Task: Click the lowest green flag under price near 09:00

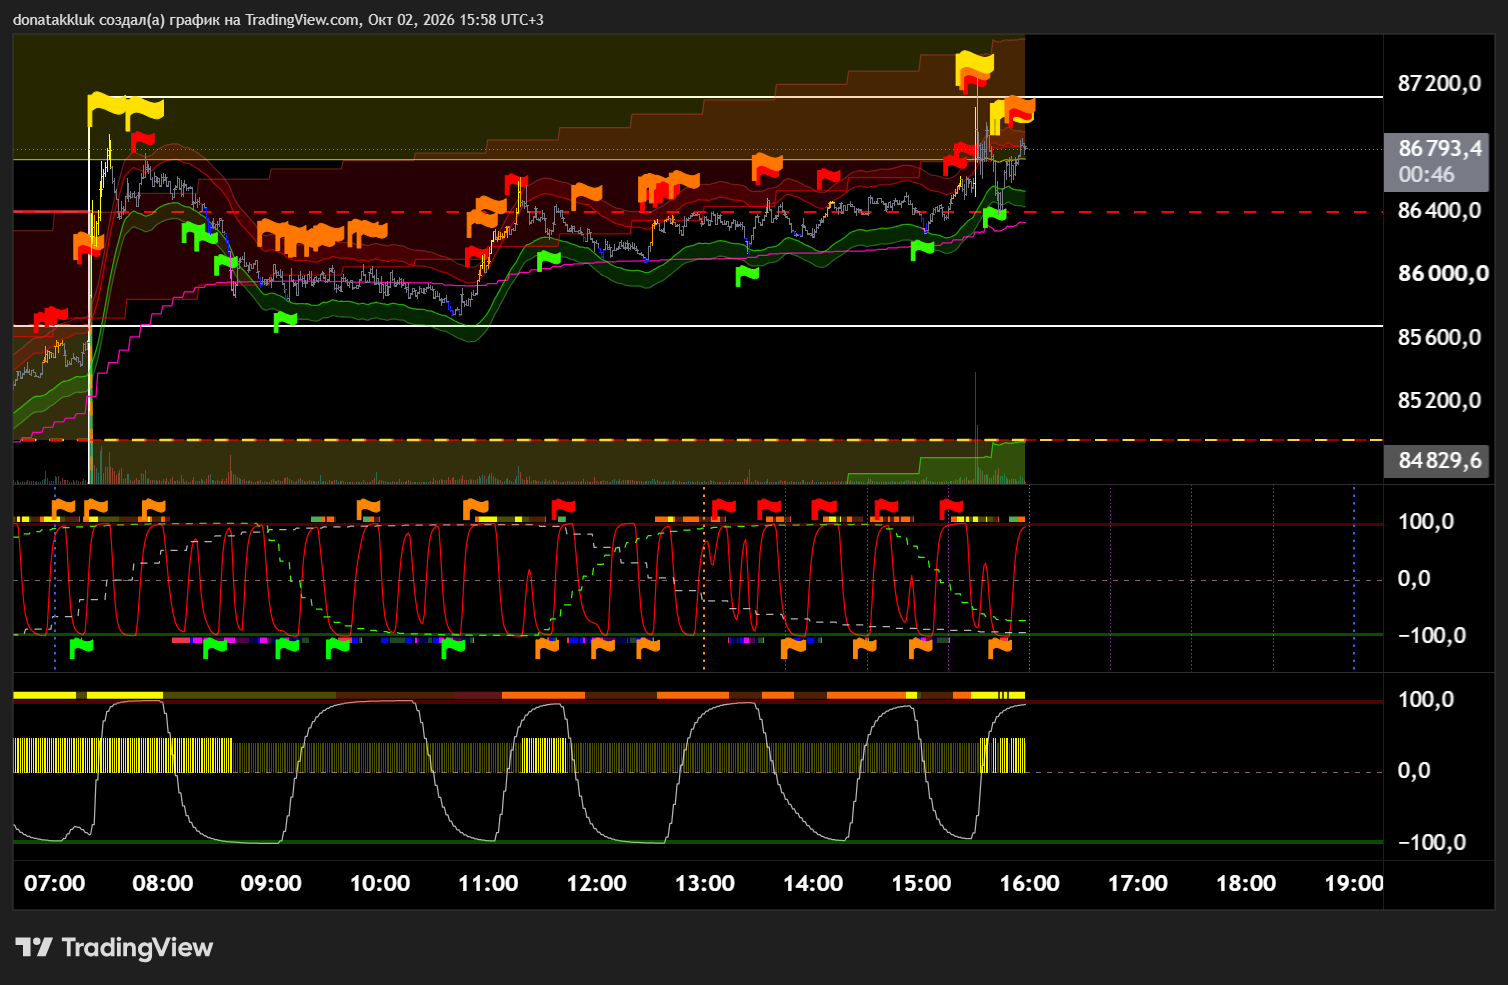Action: pyautogui.click(x=285, y=321)
